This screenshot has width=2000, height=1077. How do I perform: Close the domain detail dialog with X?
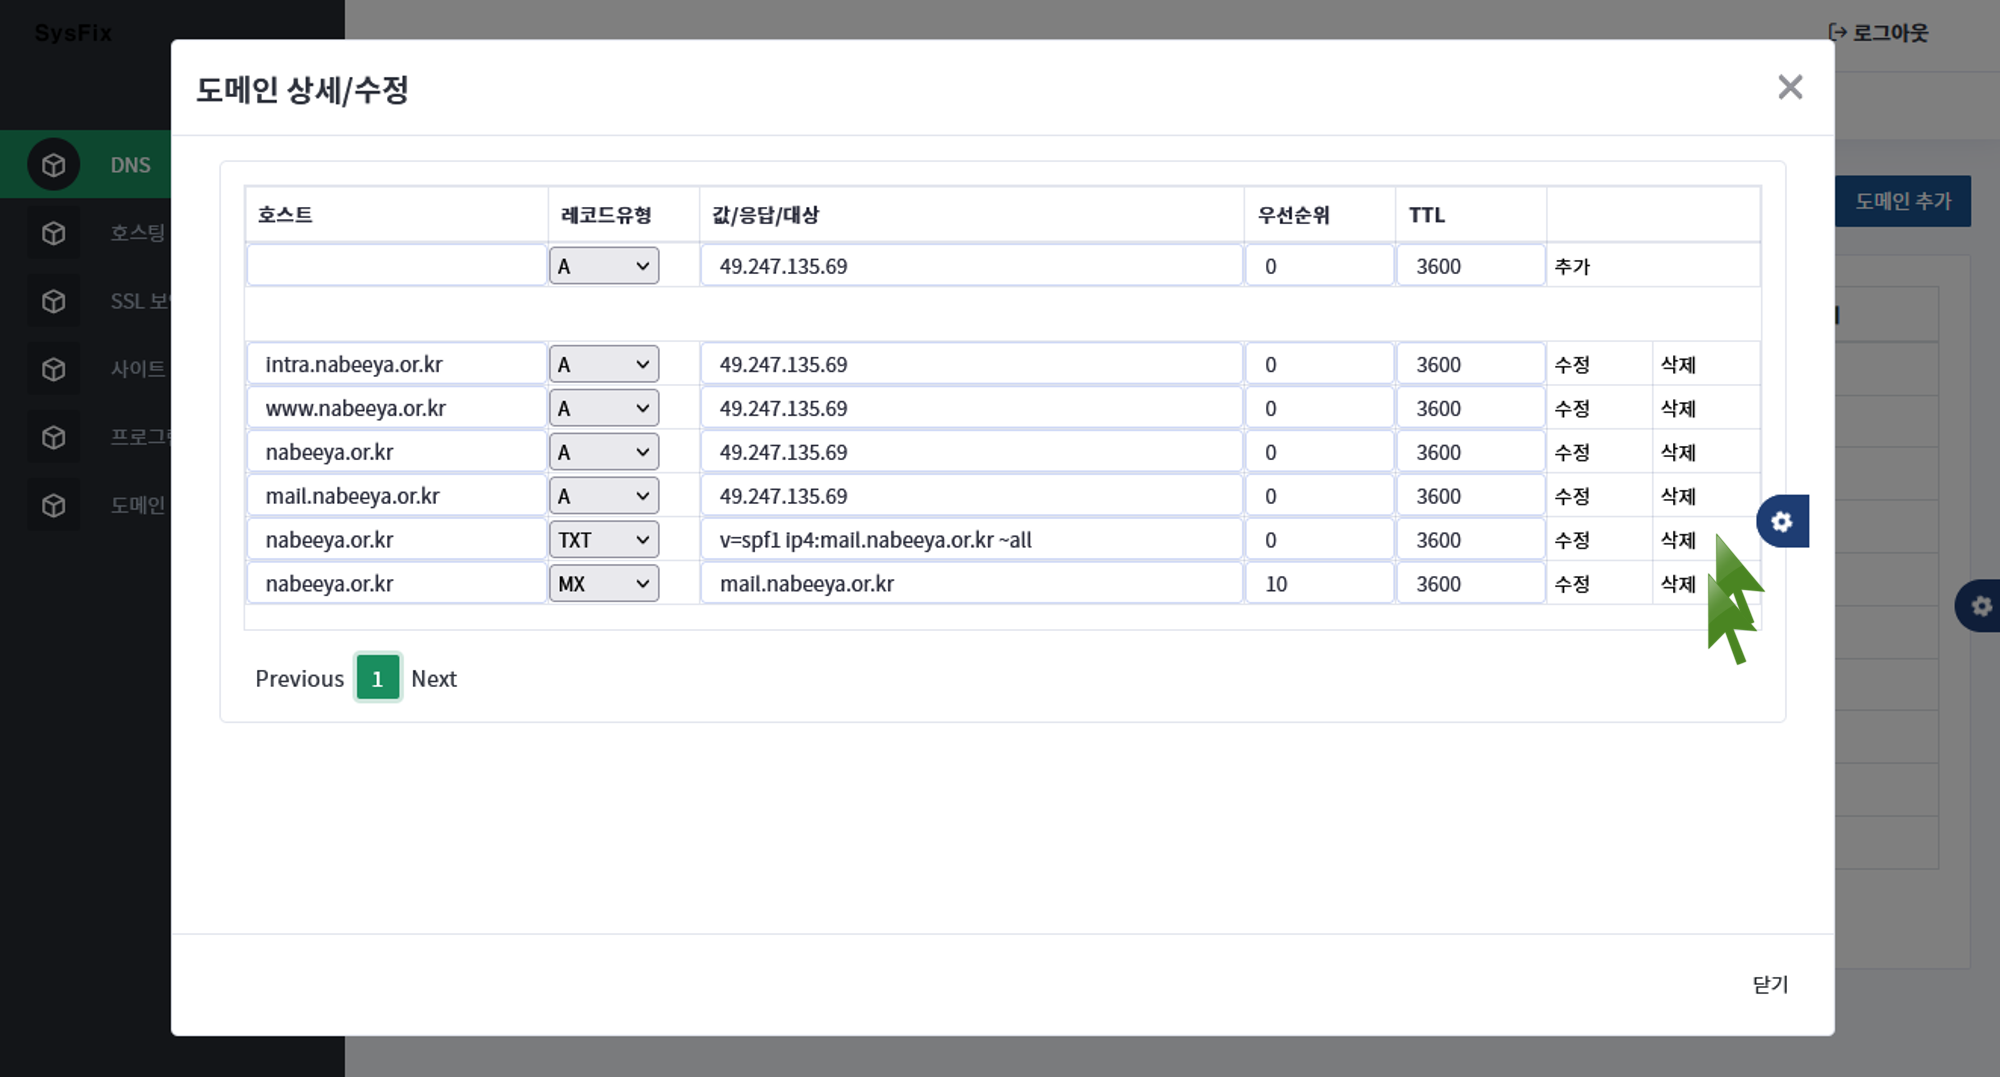click(1790, 87)
